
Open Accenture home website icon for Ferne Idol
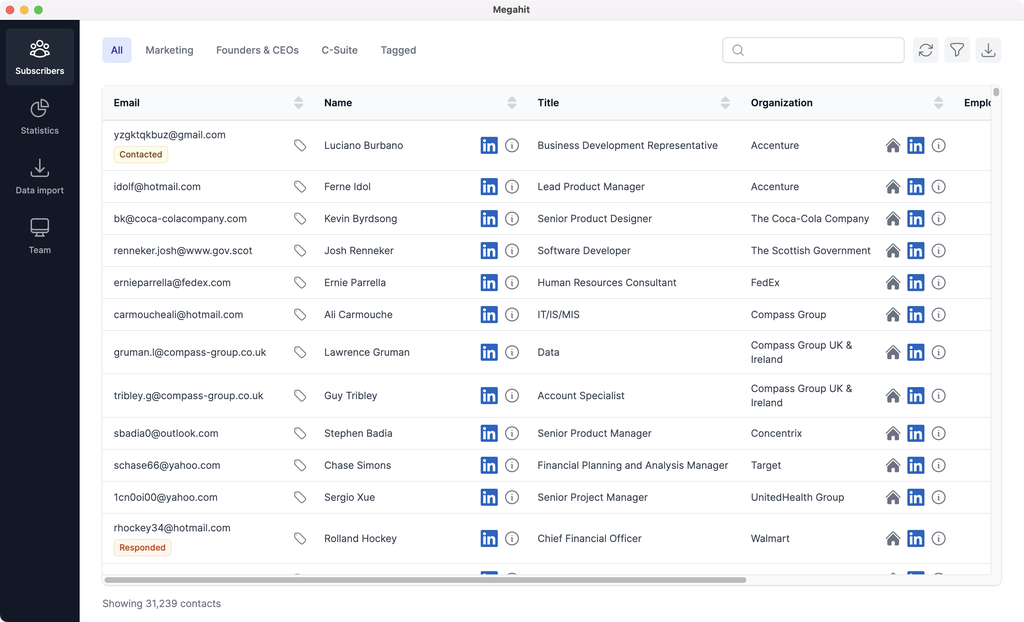point(893,187)
